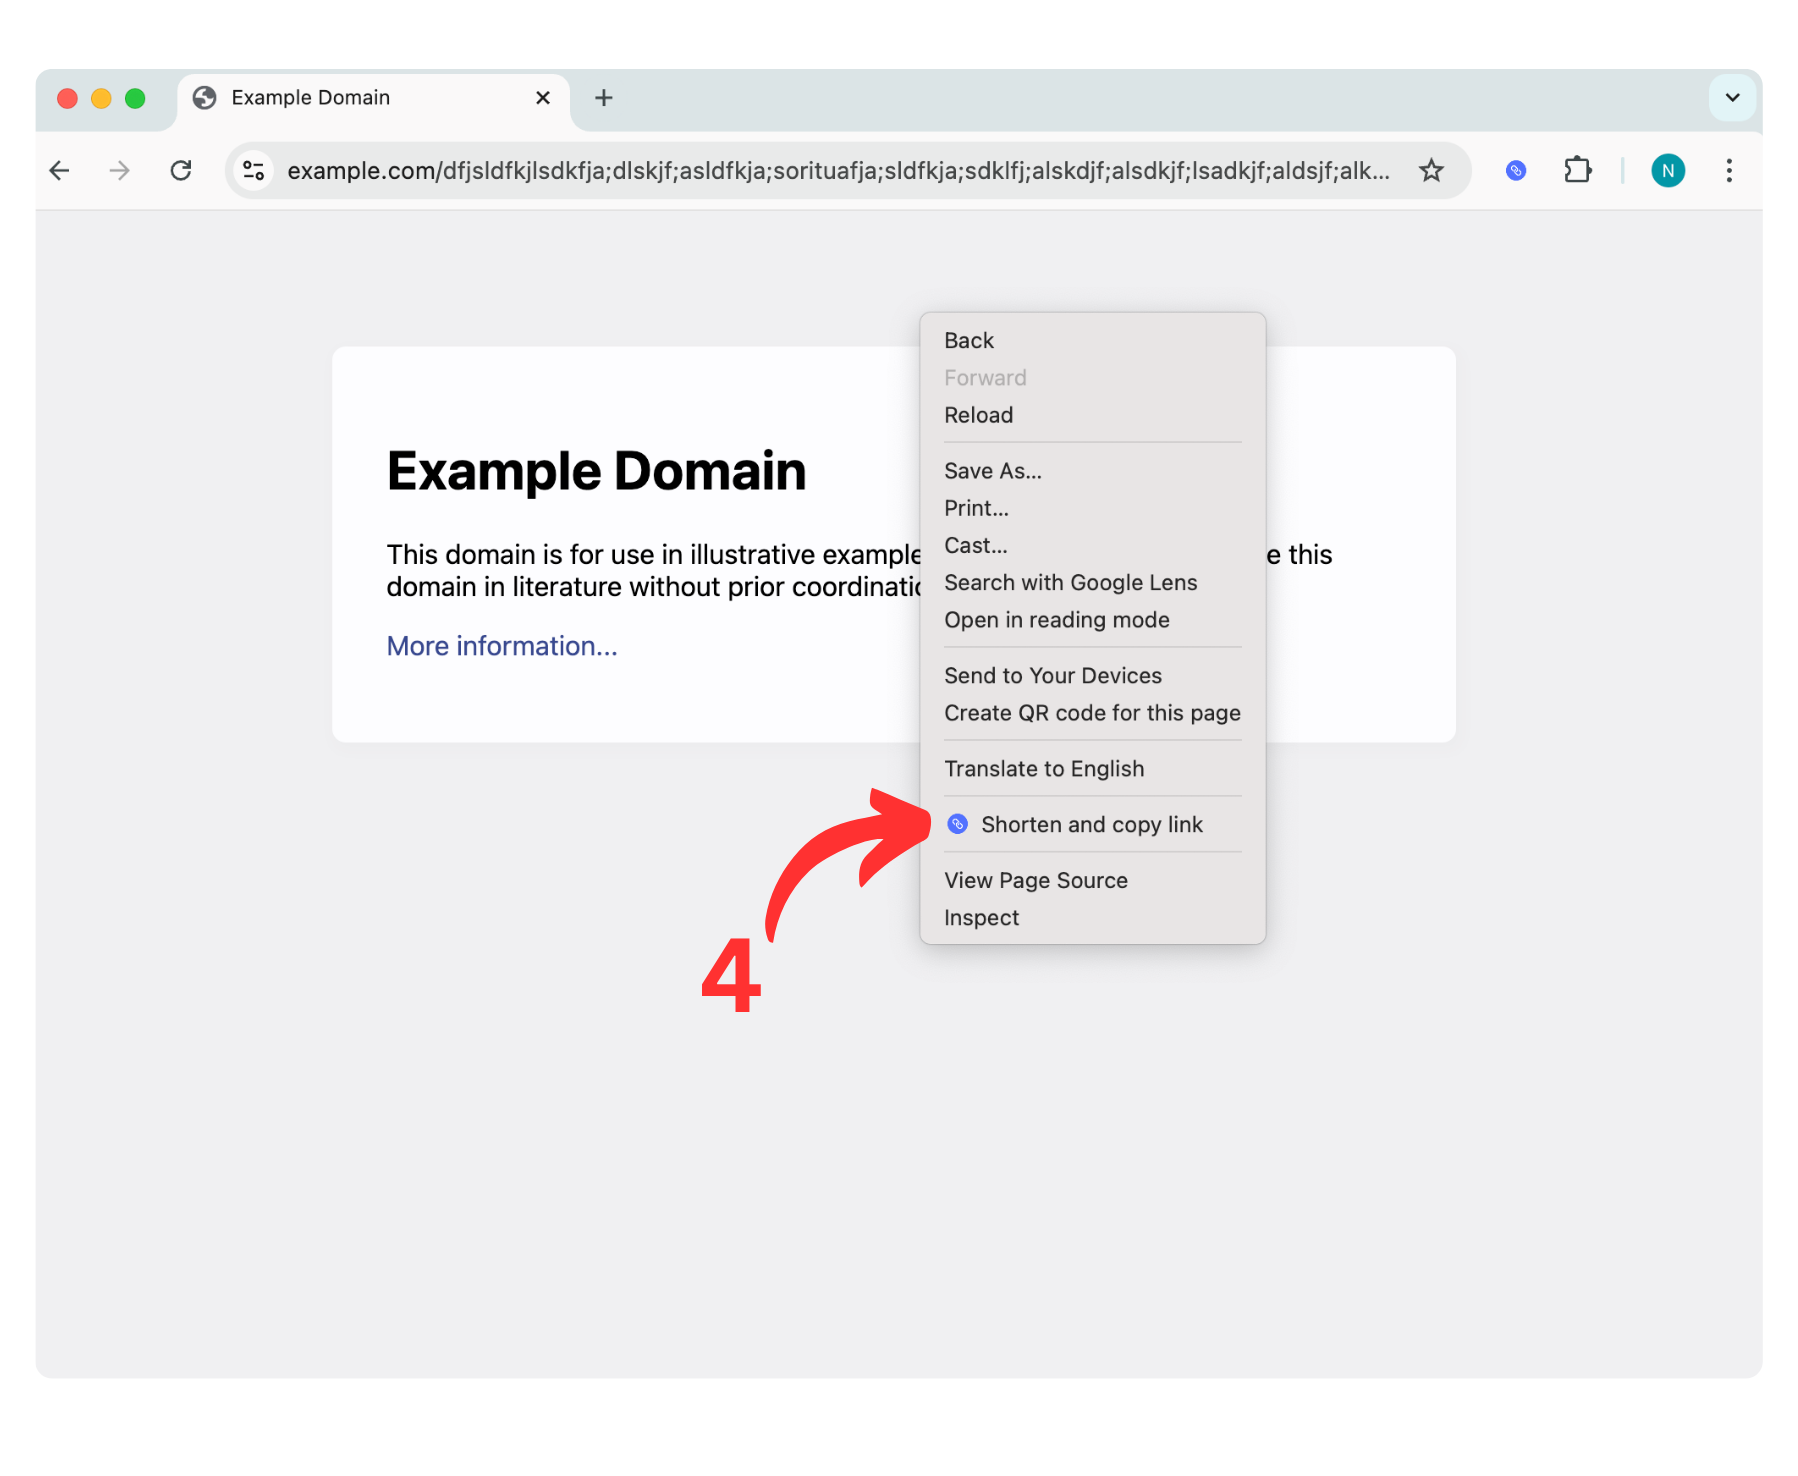Reload the page using the refresh icon
This screenshot has height=1476, width=1798.
pos(181,170)
